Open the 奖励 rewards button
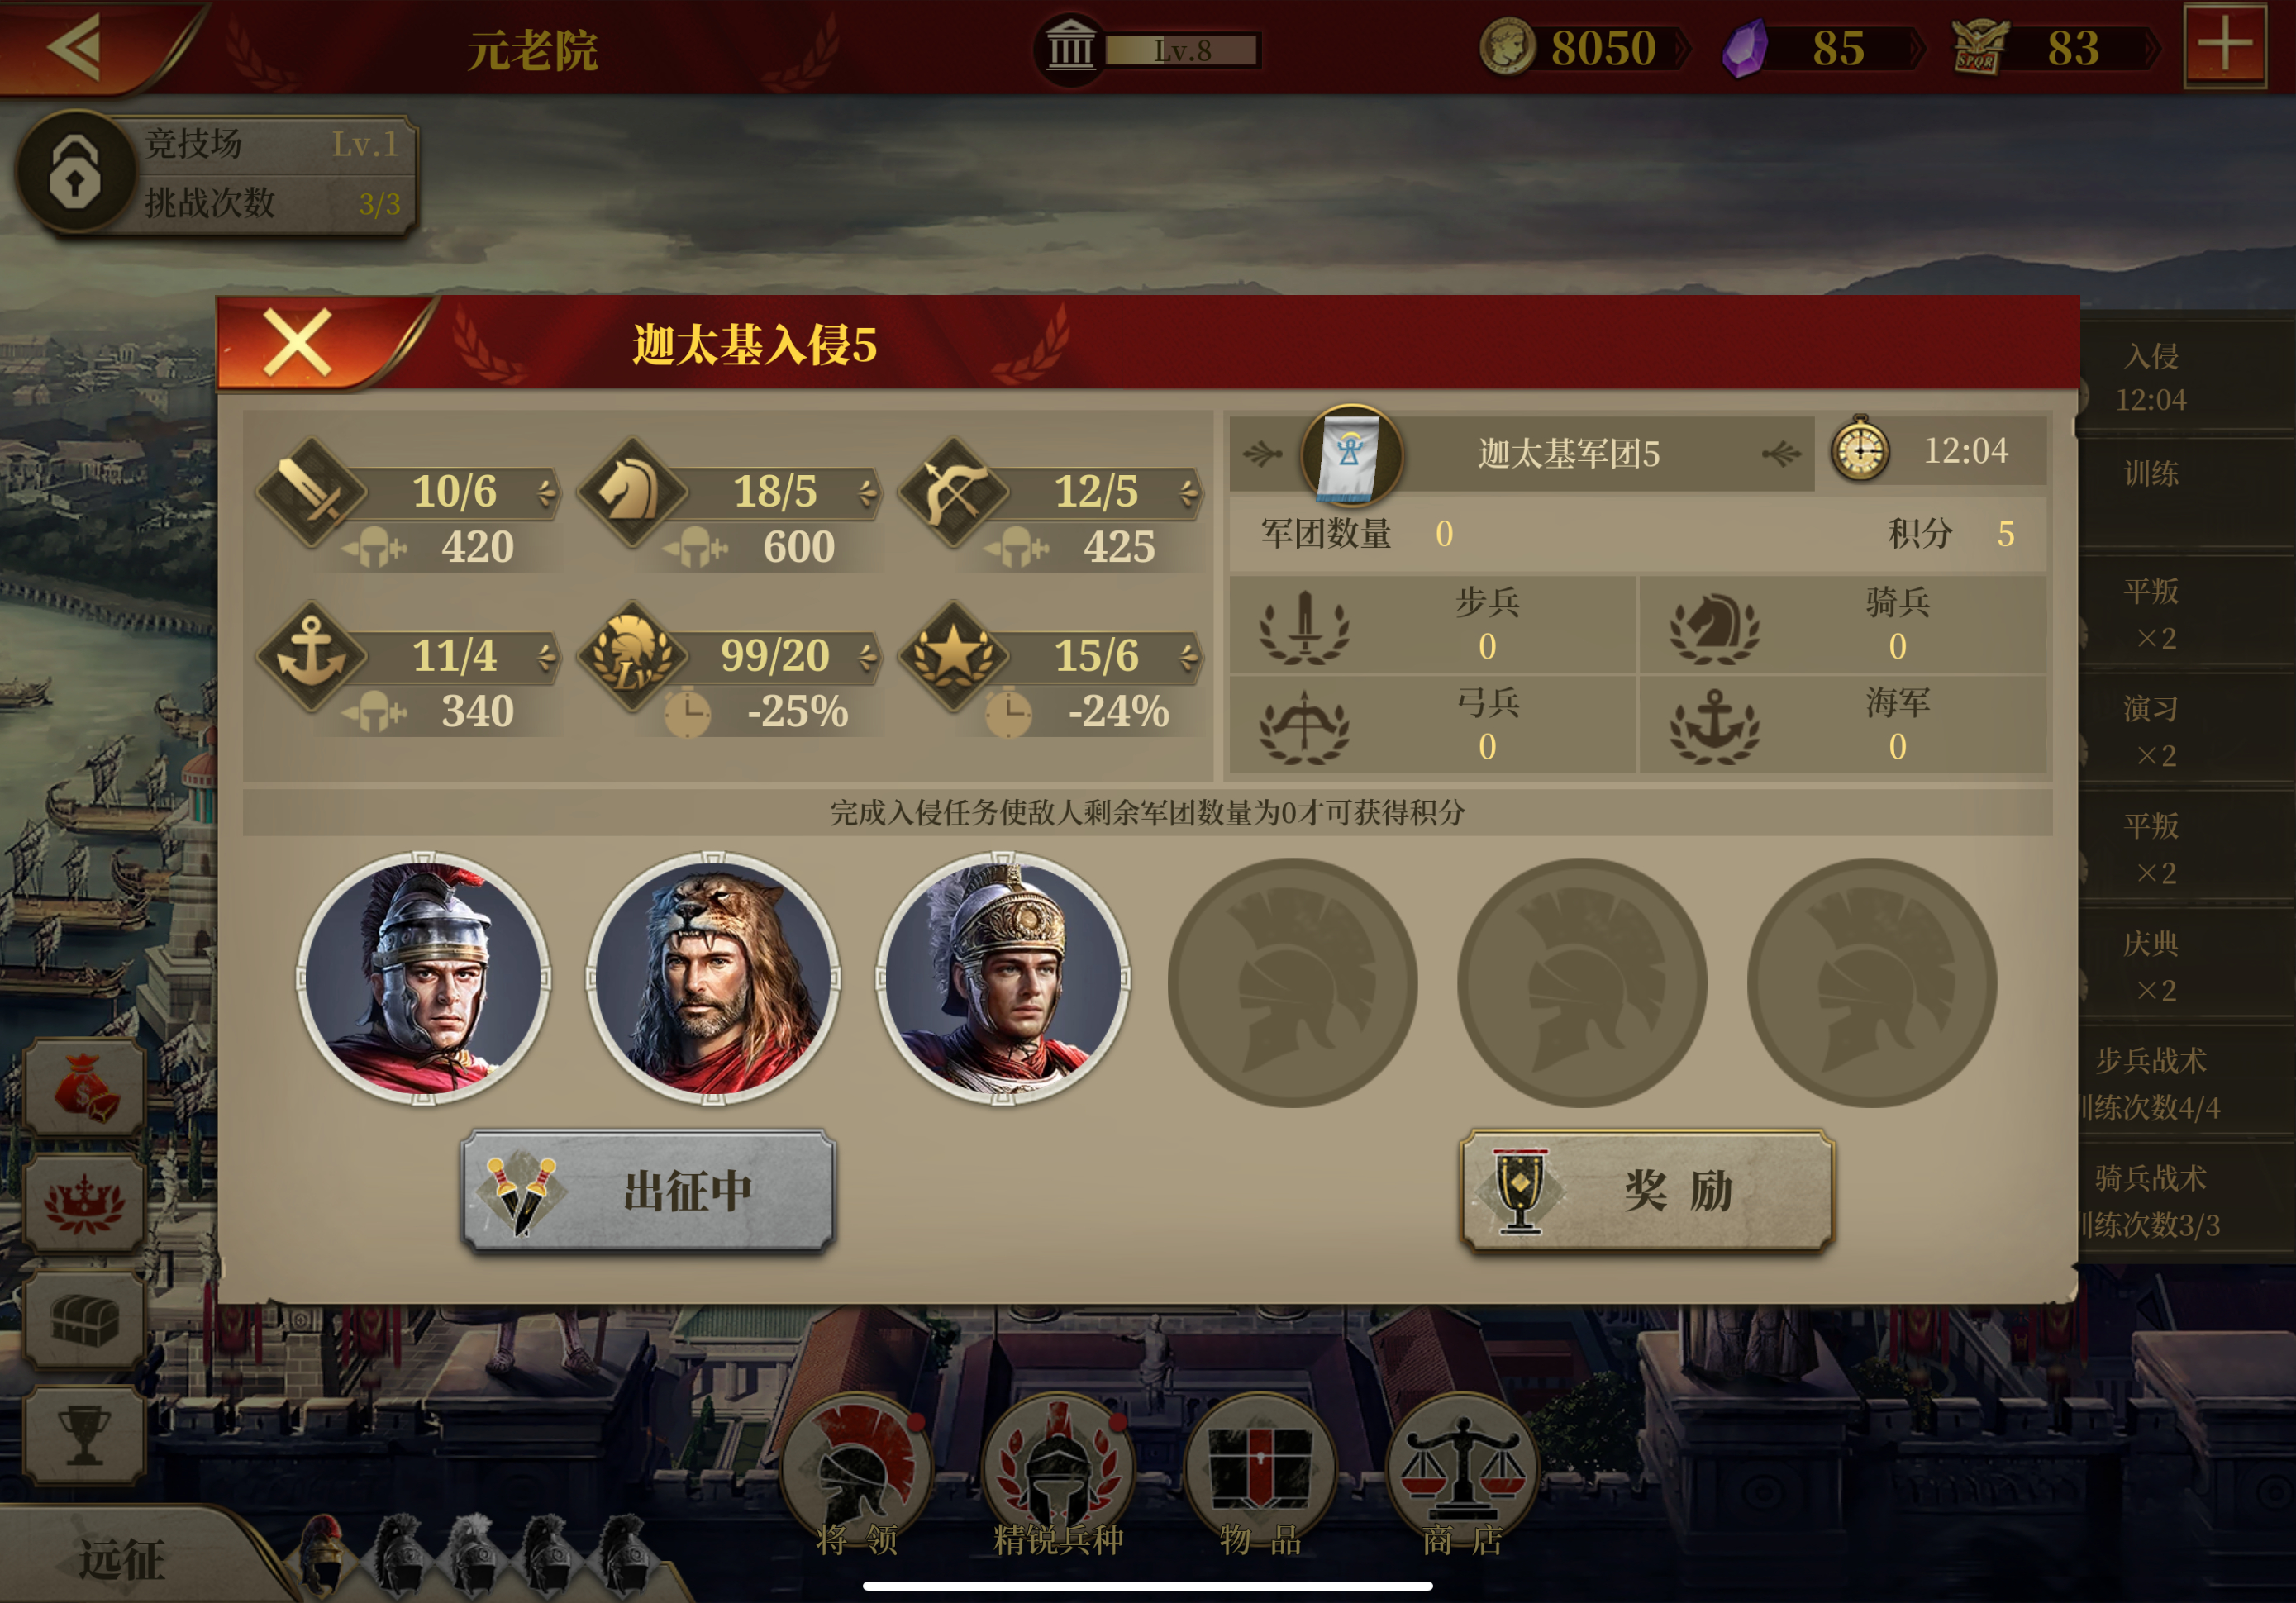The image size is (2296, 1603). point(1647,1190)
